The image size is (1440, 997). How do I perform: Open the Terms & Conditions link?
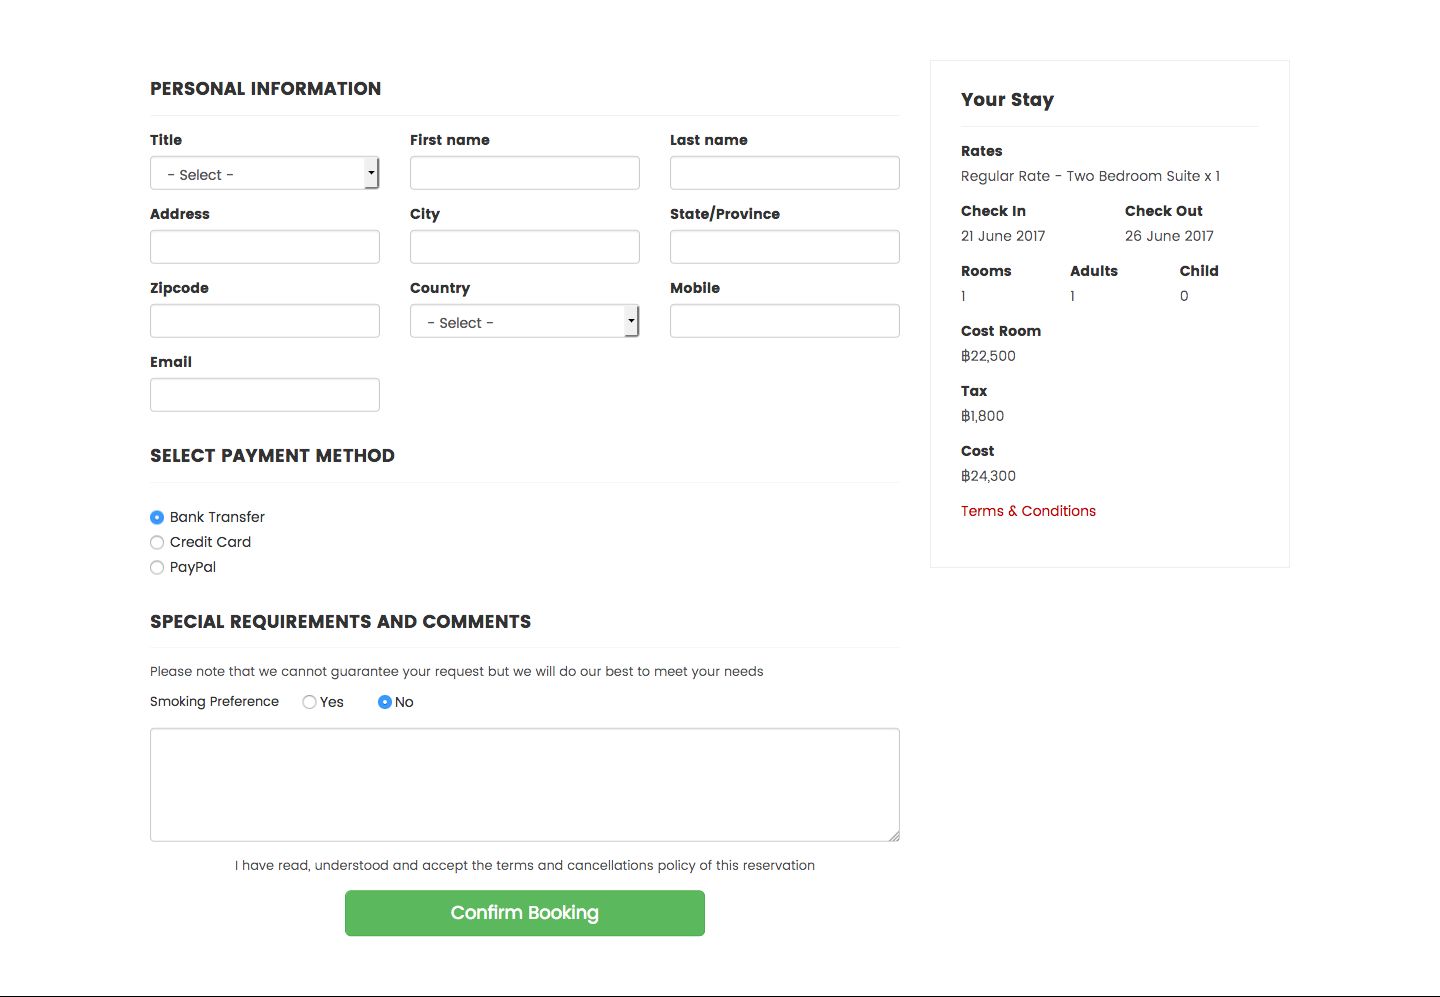click(1028, 511)
